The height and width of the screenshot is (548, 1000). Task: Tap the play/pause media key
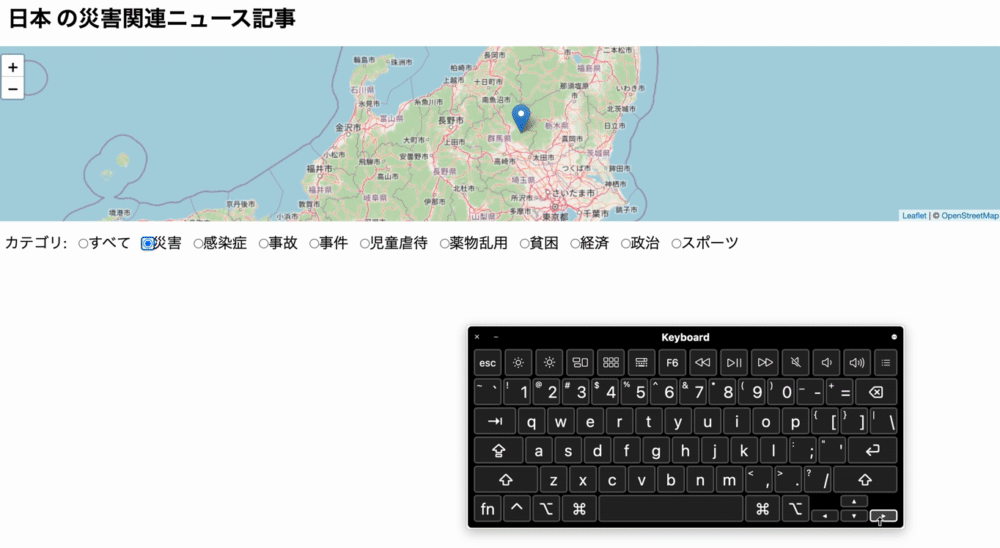click(x=734, y=362)
